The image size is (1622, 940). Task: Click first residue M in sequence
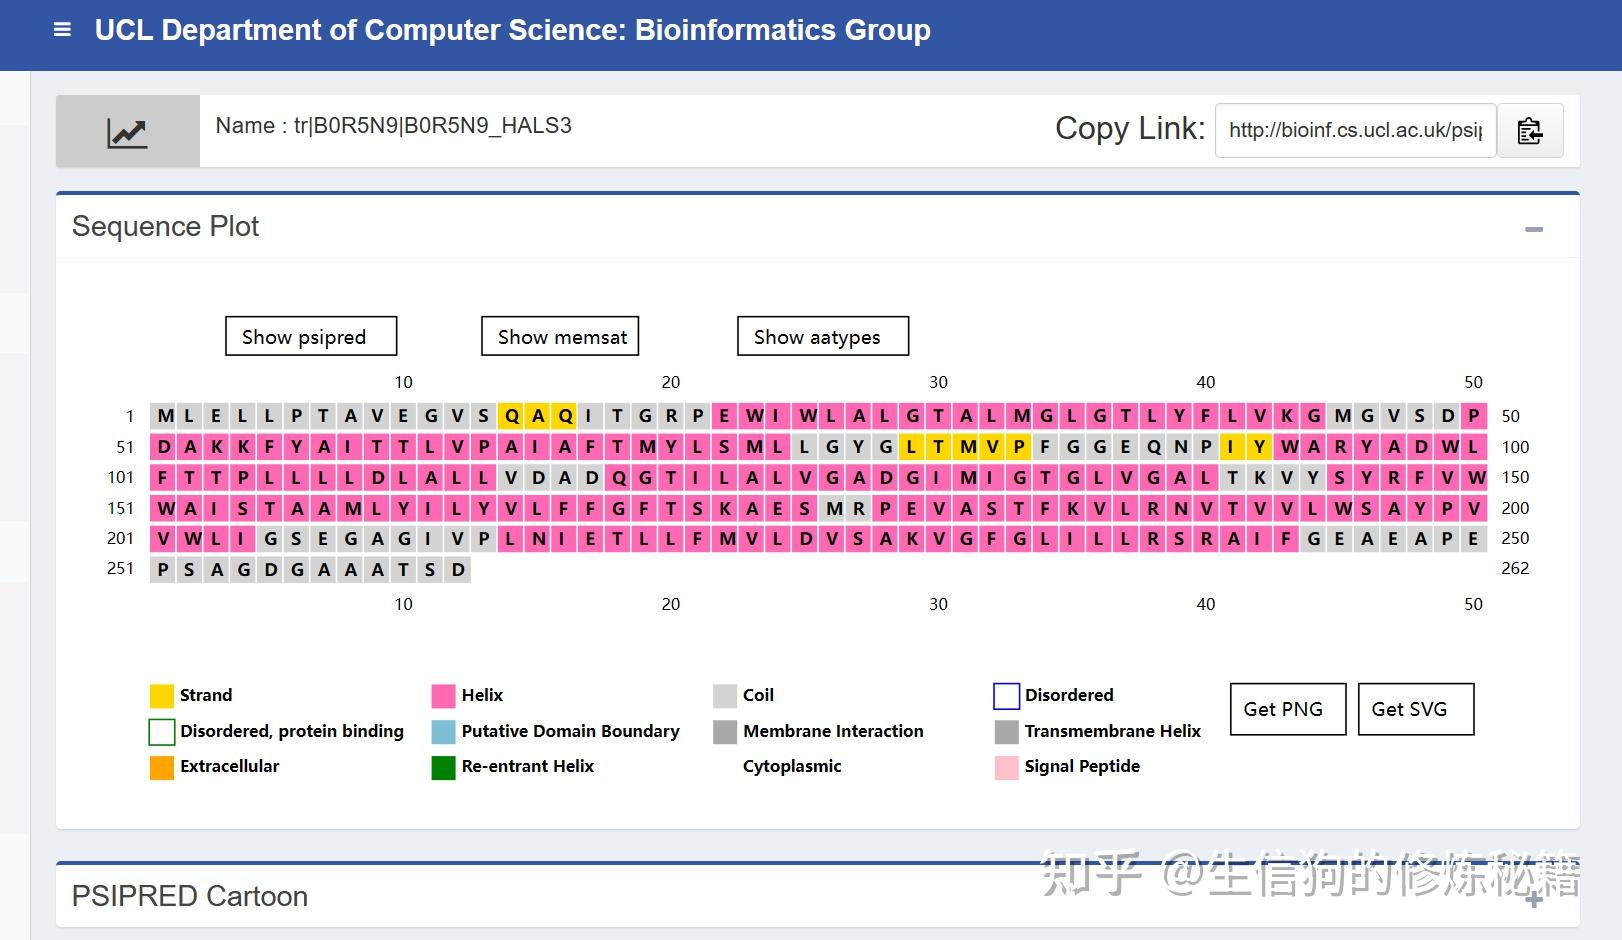pos(164,416)
